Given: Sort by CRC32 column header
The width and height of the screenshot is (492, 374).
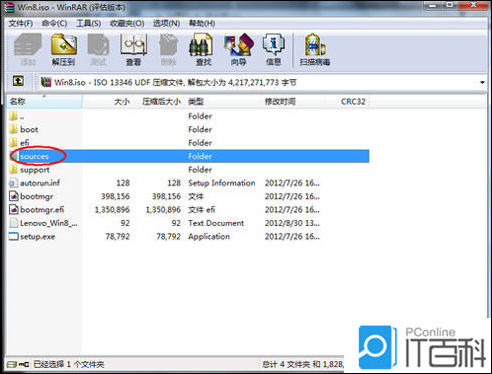Looking at the screenshot, I should (x=353, y=102).
